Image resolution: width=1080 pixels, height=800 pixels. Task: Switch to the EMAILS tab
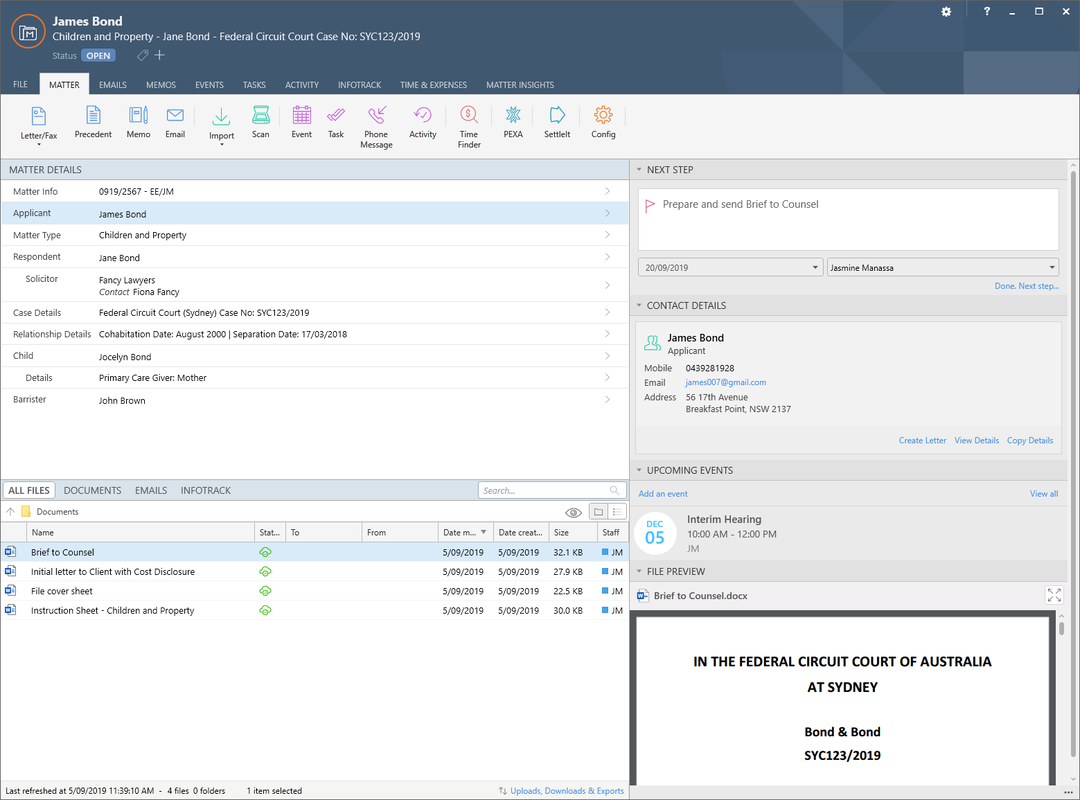tap(112, 84)
